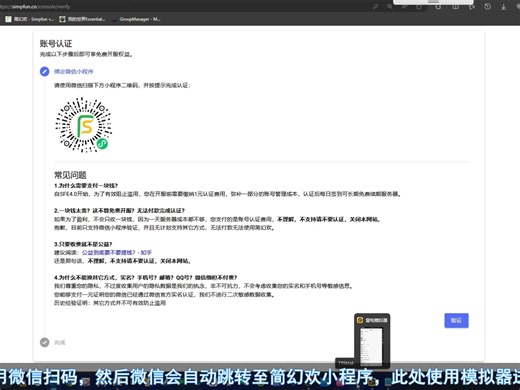The image size is (520, 390).
Task: Open the SimpFun bookmark in bookmarks bar
Action: point(29,19)
